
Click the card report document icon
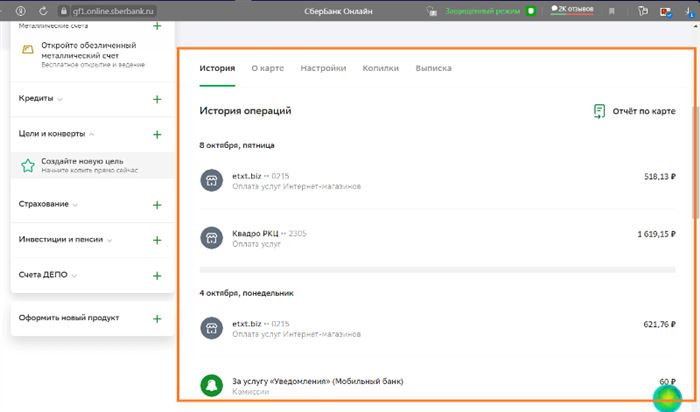point(599,111)
